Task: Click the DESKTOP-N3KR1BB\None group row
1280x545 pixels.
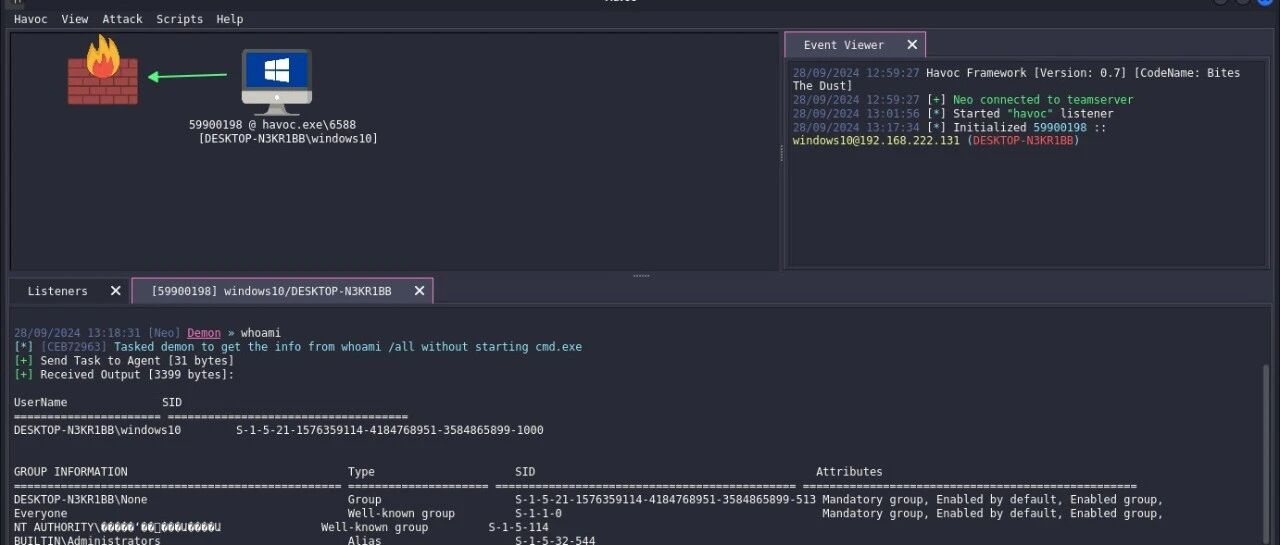Action: [588, 499]
